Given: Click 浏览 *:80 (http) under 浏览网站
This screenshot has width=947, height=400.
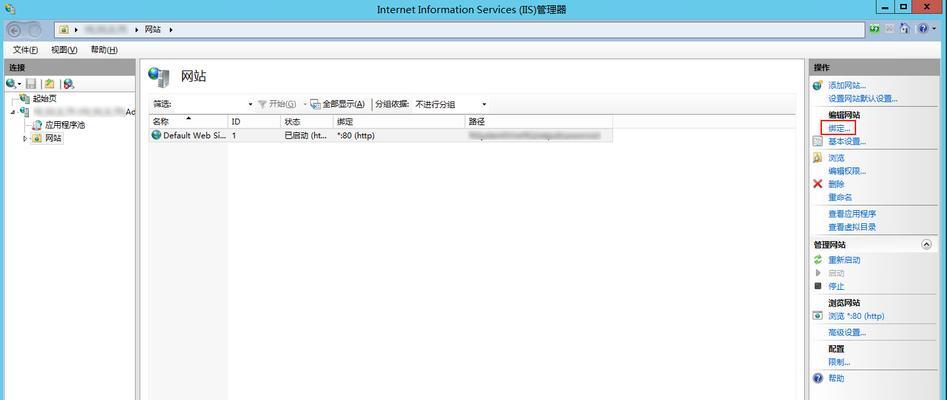Looking at the screenshot, I should [856, 316].
